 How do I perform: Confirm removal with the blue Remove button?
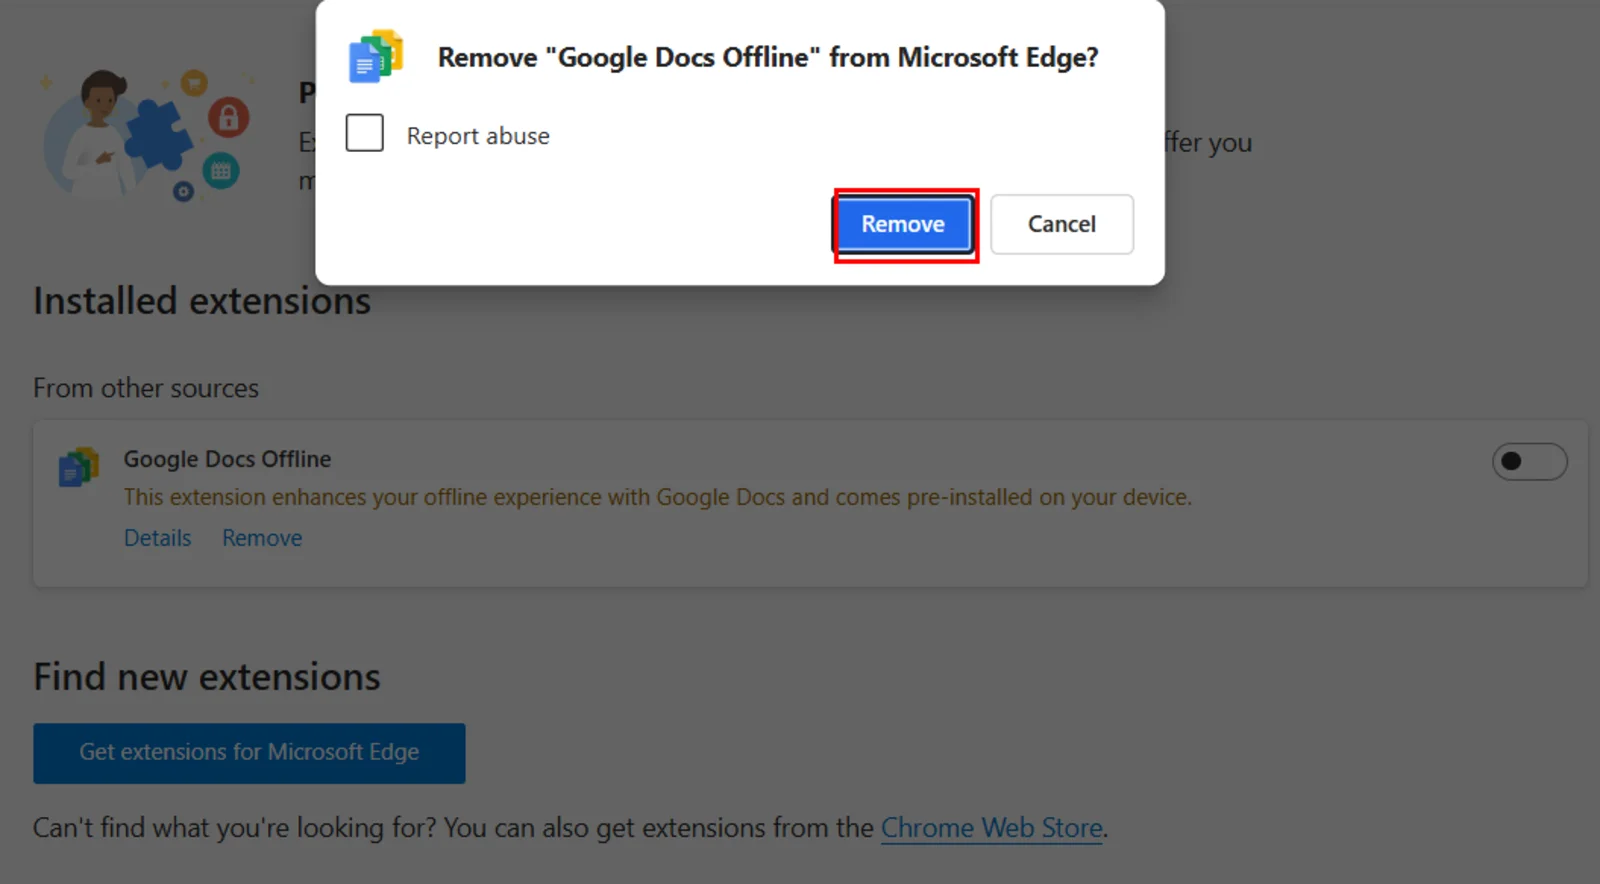tap(903, 224)
